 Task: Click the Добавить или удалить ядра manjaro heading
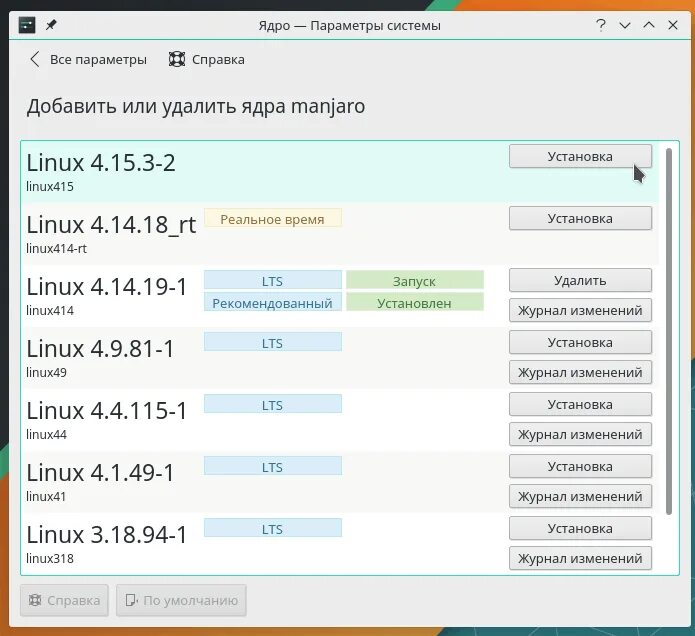pyautogui.click(x=196, y=107)
